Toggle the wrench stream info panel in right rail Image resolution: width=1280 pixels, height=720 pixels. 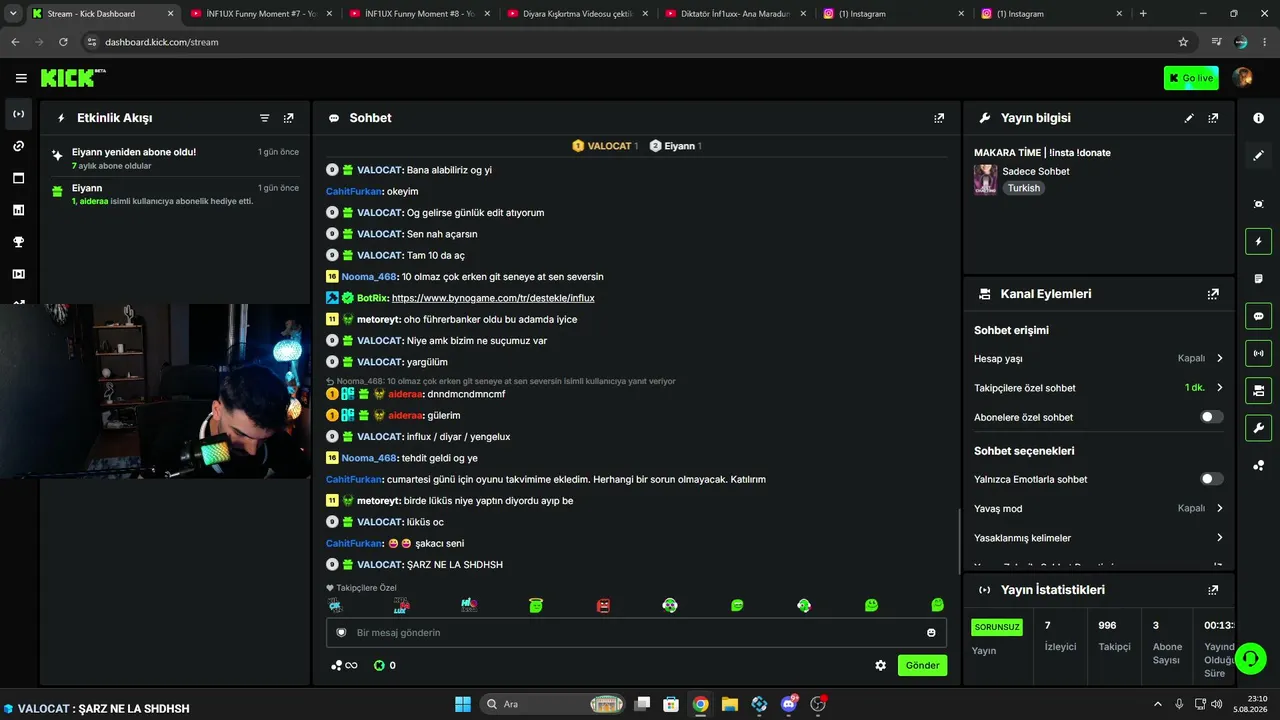(x=1258, y=428)
